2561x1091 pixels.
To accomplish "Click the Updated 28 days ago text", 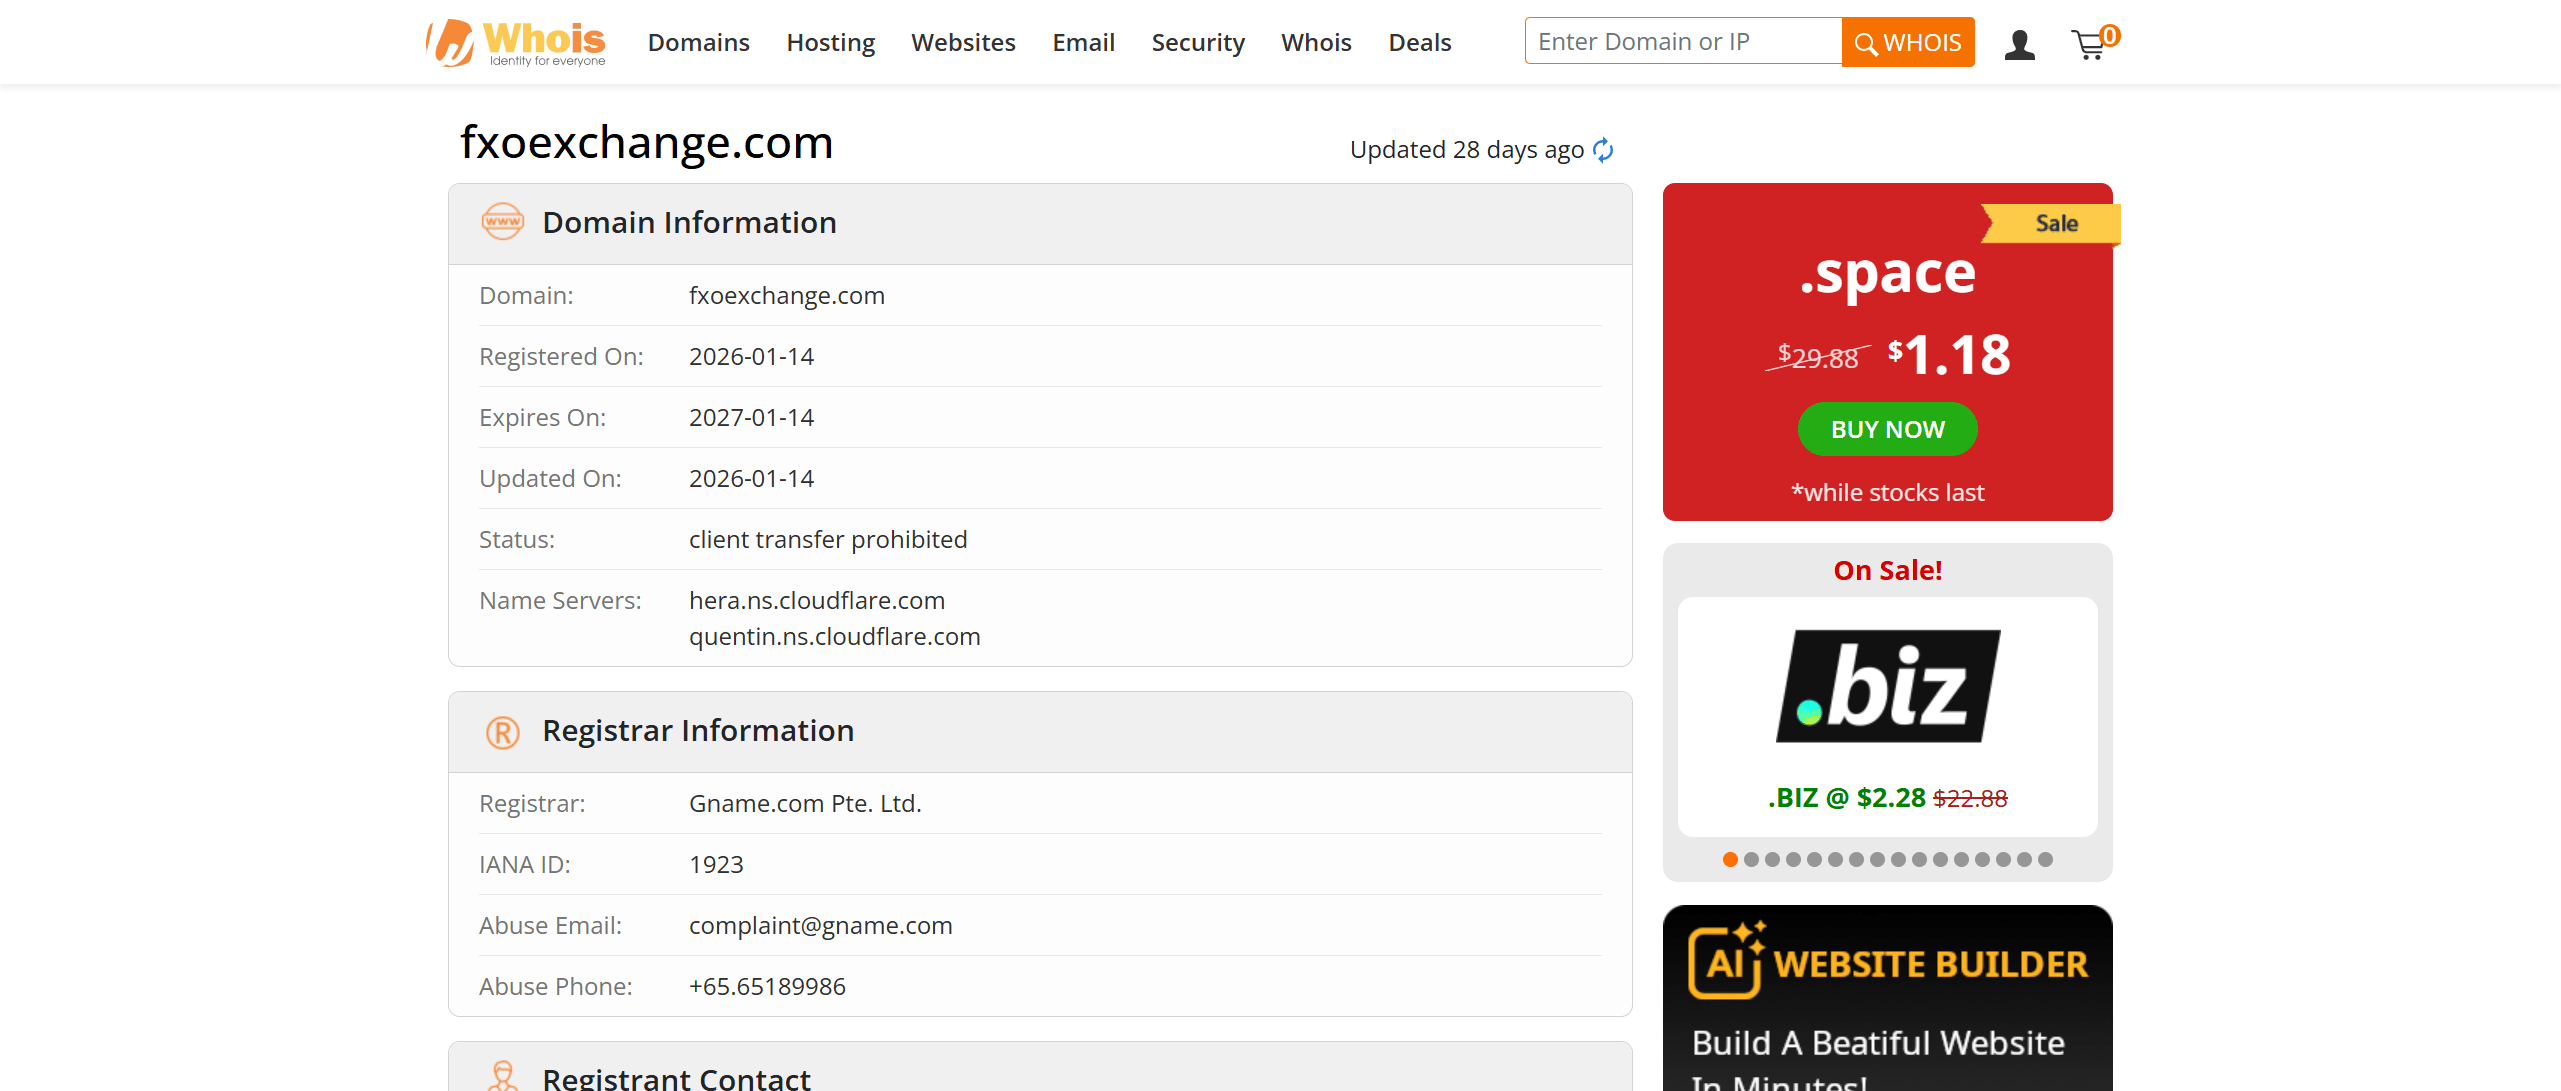I will point(1466,150).
